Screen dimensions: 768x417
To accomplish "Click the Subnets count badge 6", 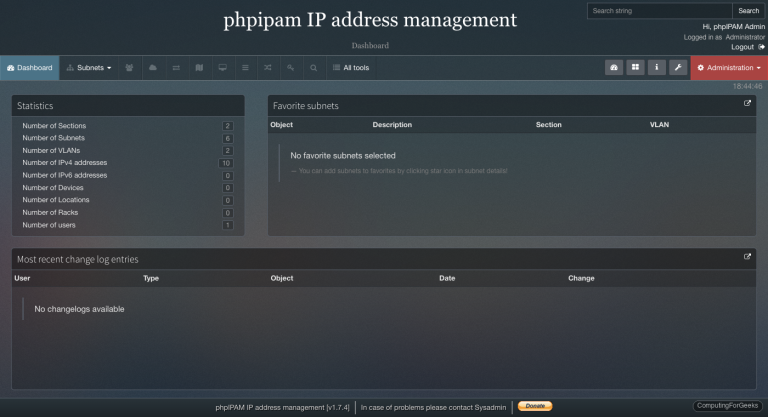I will coord(227,139).
